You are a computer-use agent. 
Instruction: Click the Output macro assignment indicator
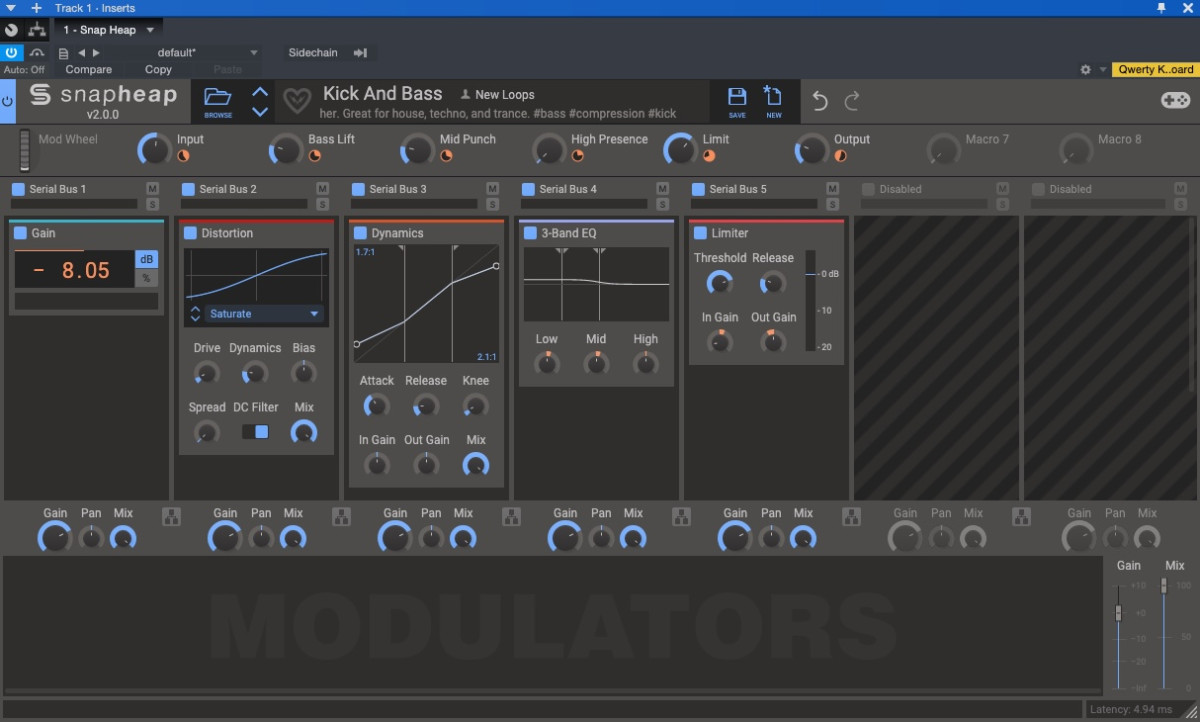[x=840, y=156]
